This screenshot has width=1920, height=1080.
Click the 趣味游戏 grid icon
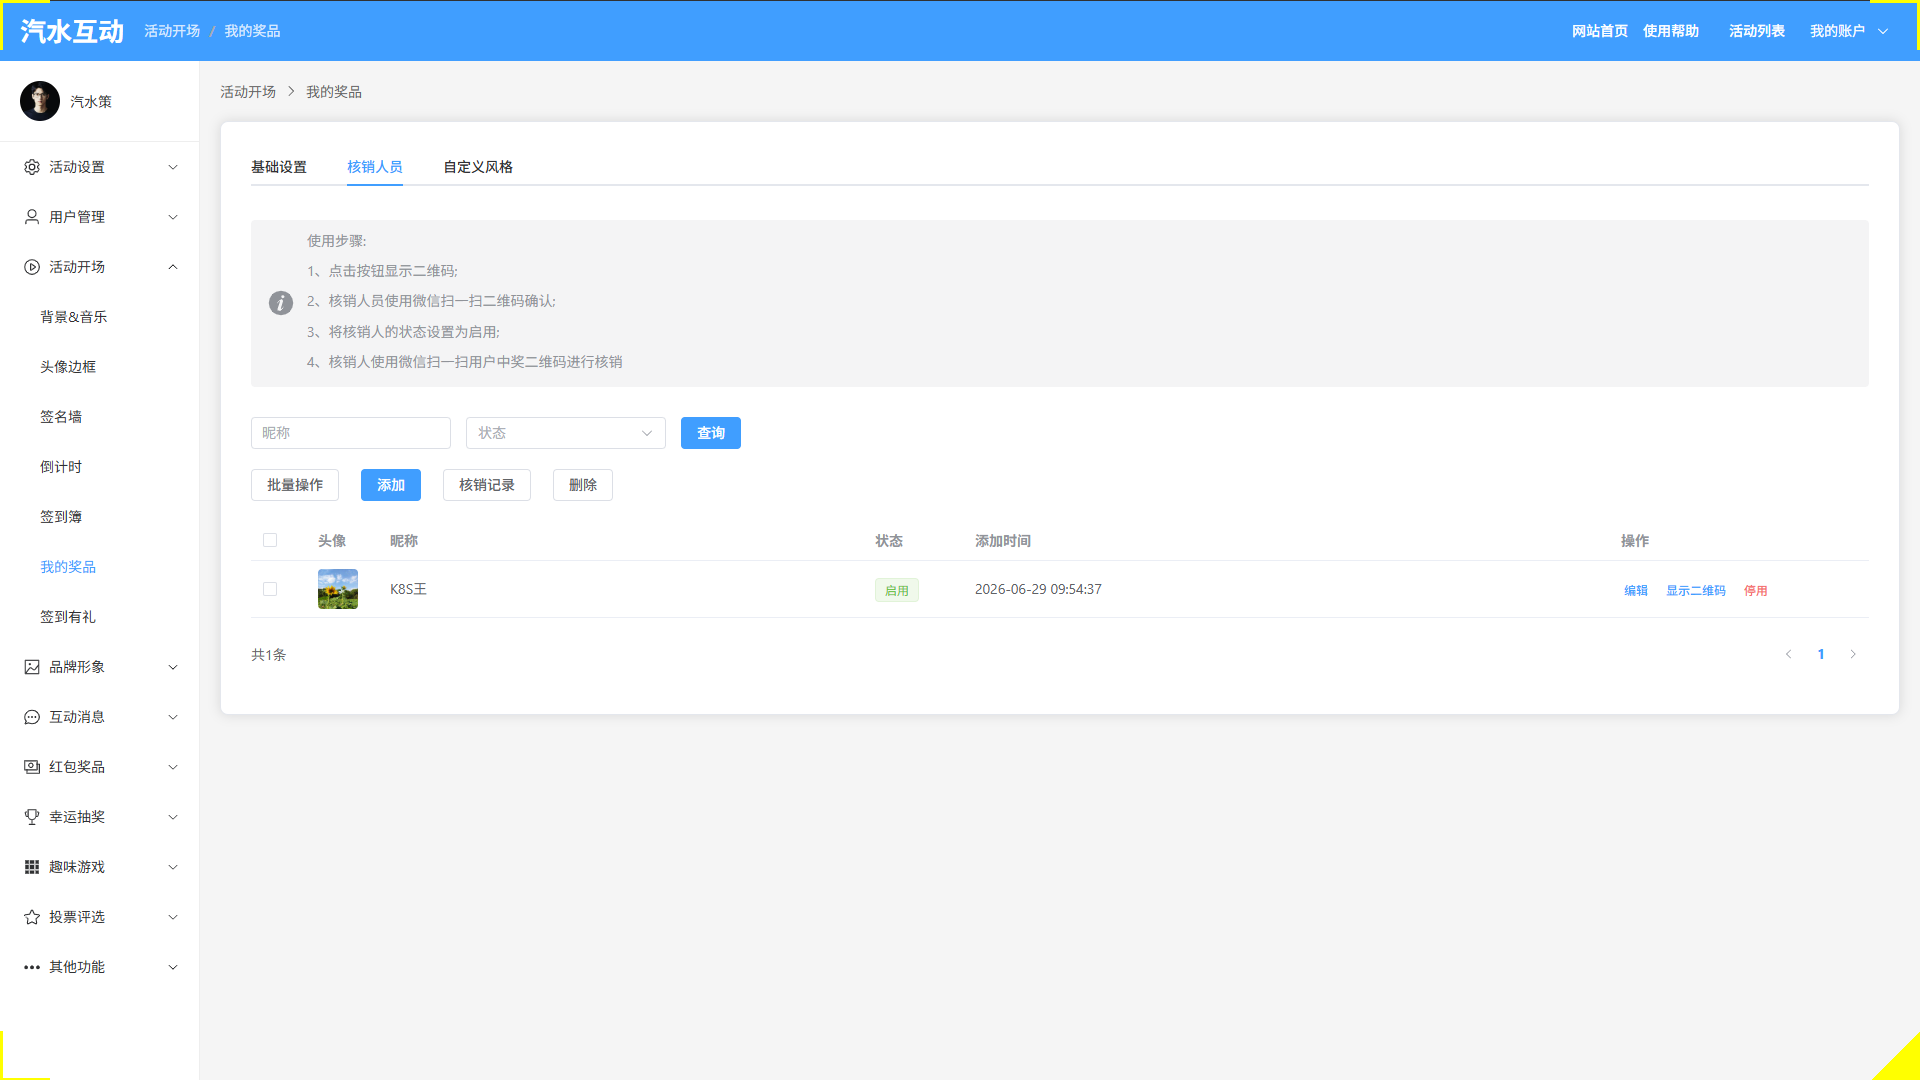tap(32, 867)
